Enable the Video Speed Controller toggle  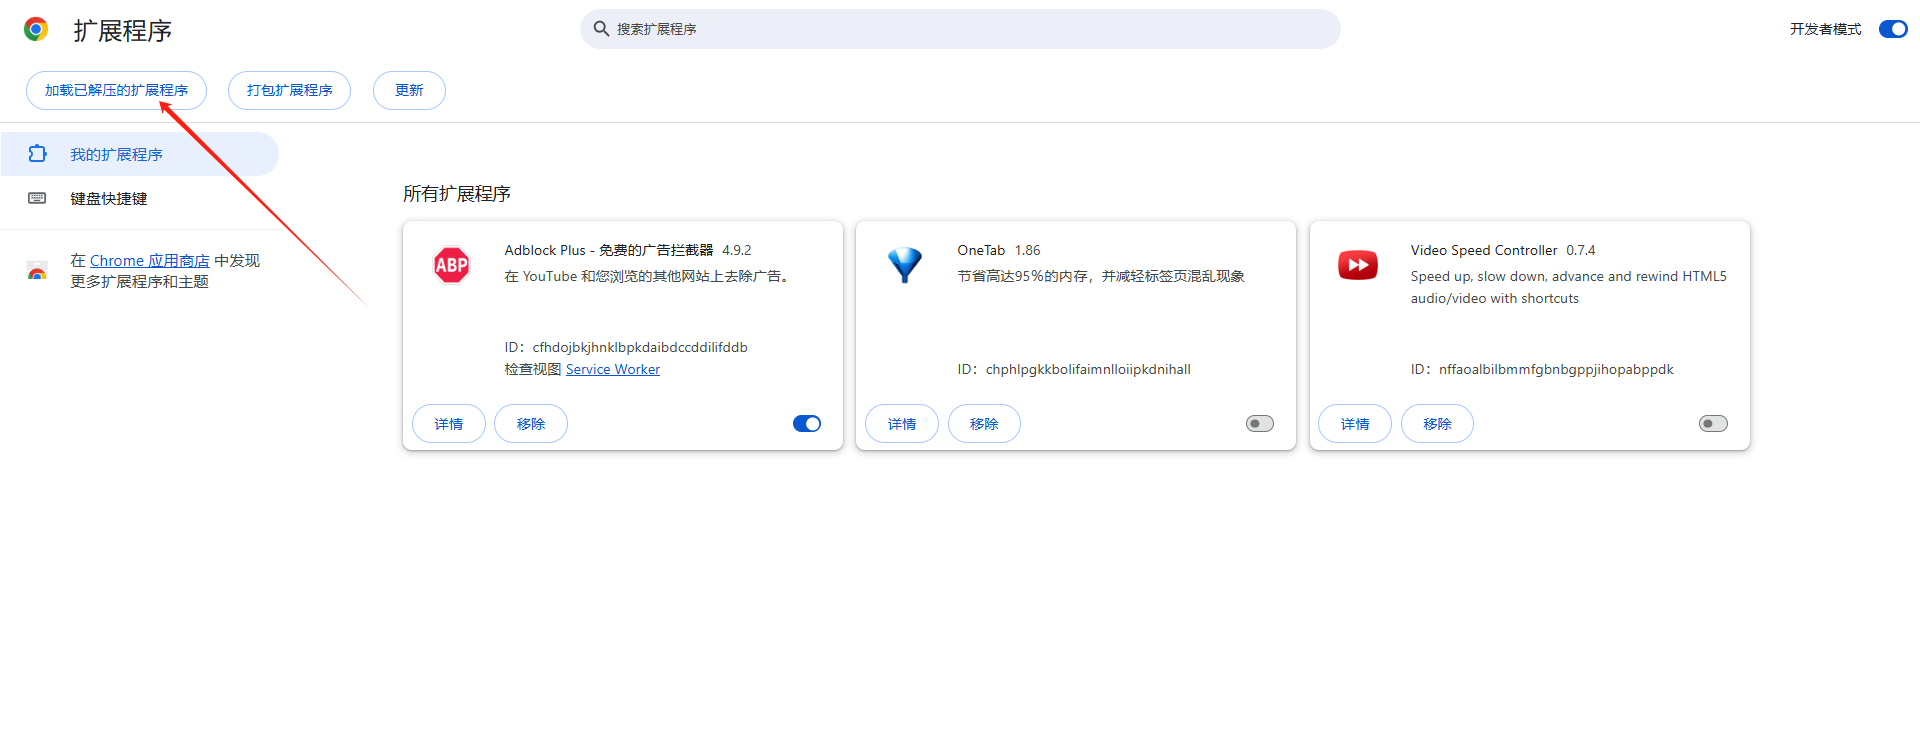point(1712,424)
